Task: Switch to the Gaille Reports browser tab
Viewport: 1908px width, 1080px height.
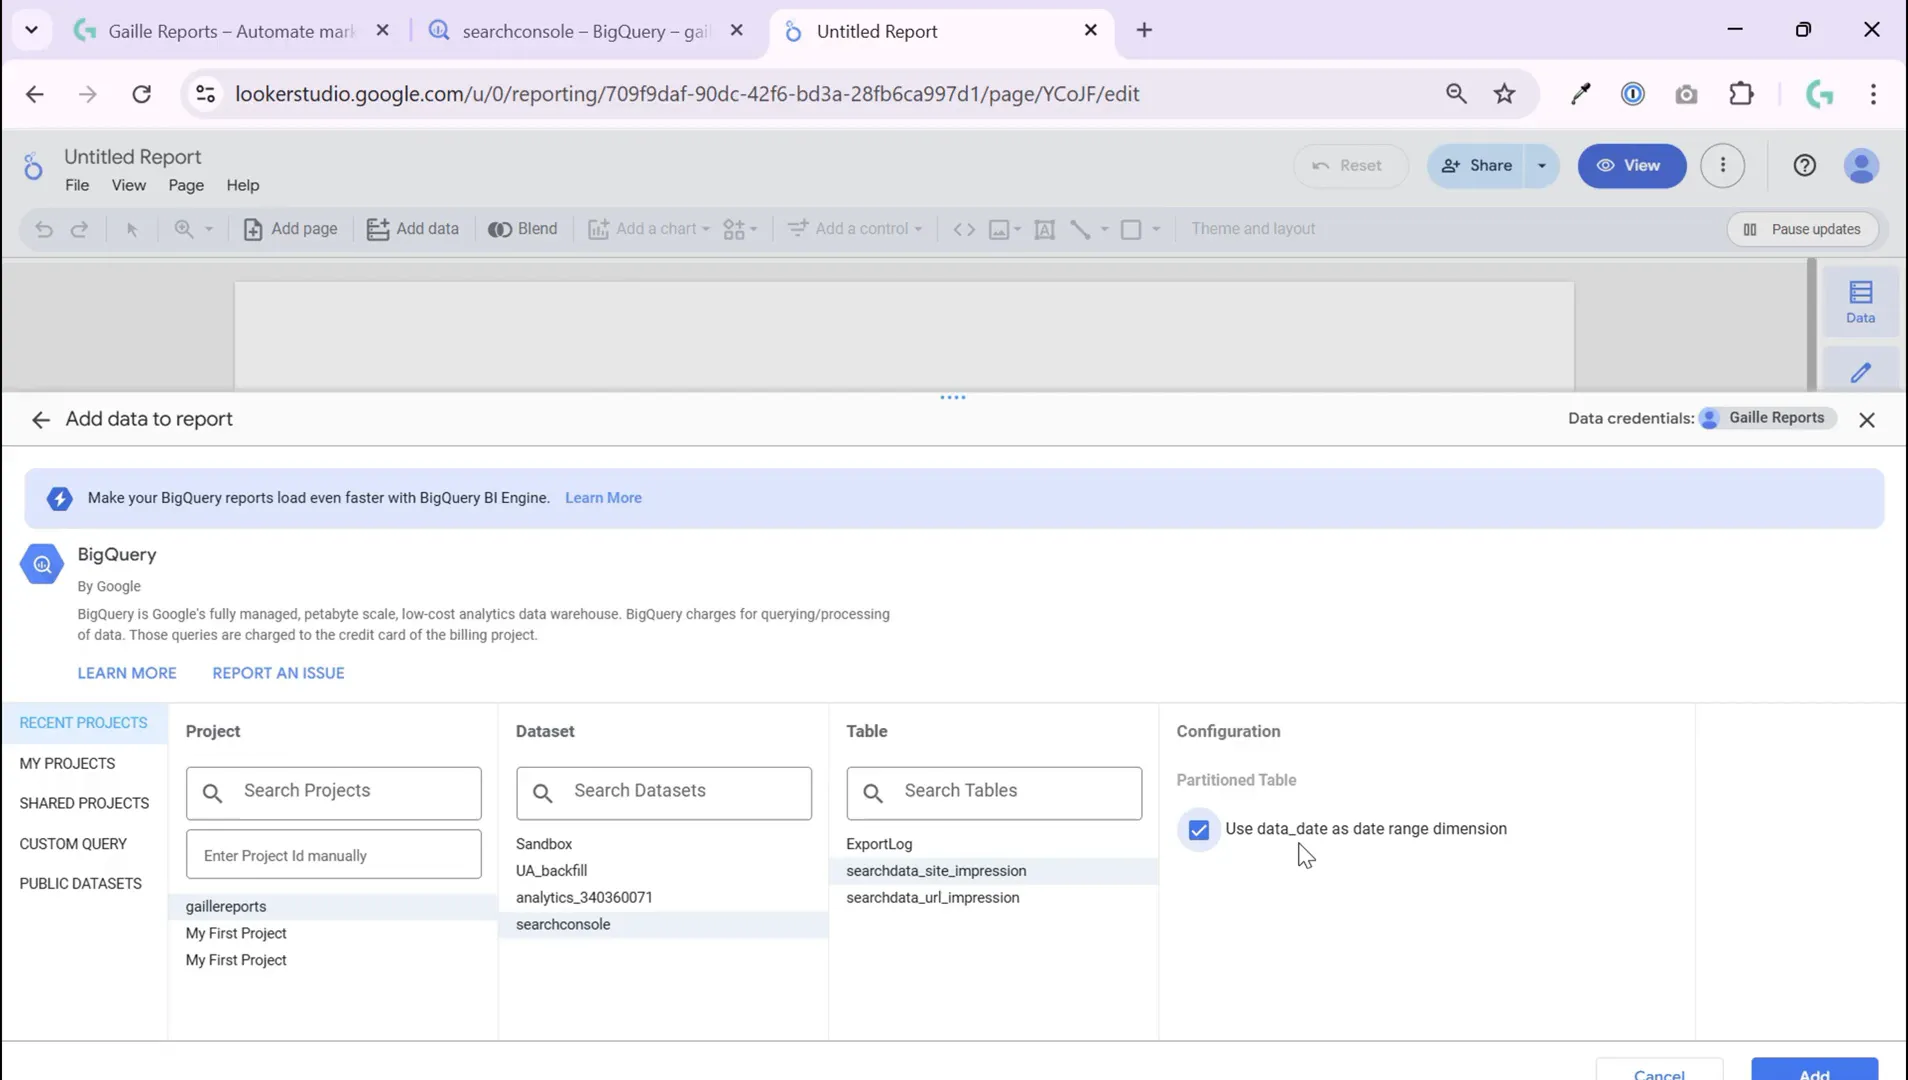Action: (232, 31)
